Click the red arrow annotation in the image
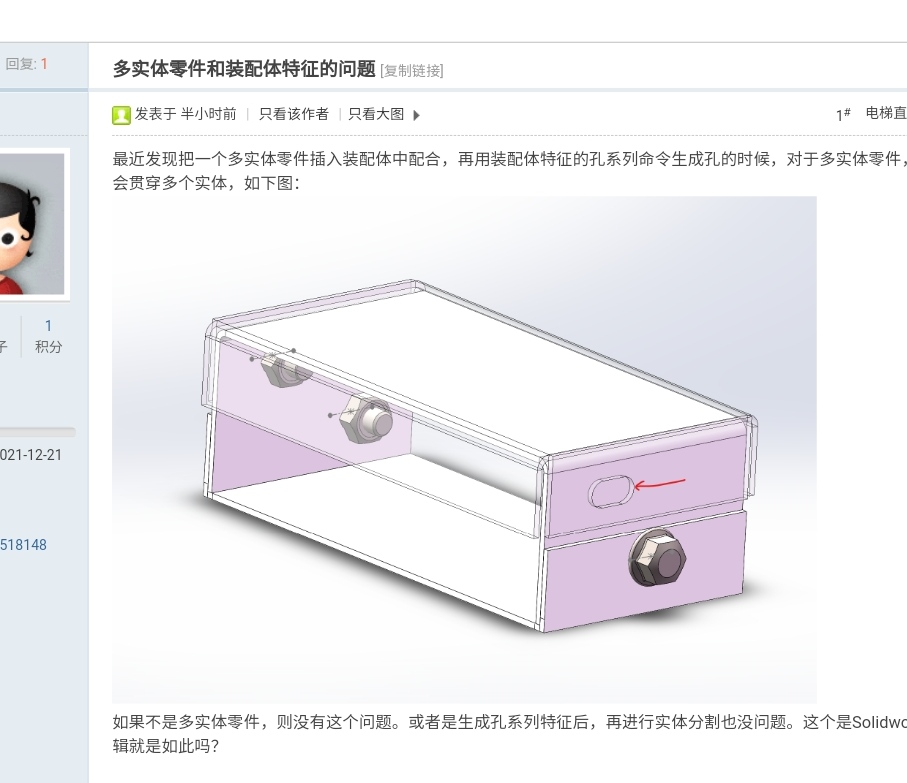This screenshot has width=907, height=783. tap(660, 483)
